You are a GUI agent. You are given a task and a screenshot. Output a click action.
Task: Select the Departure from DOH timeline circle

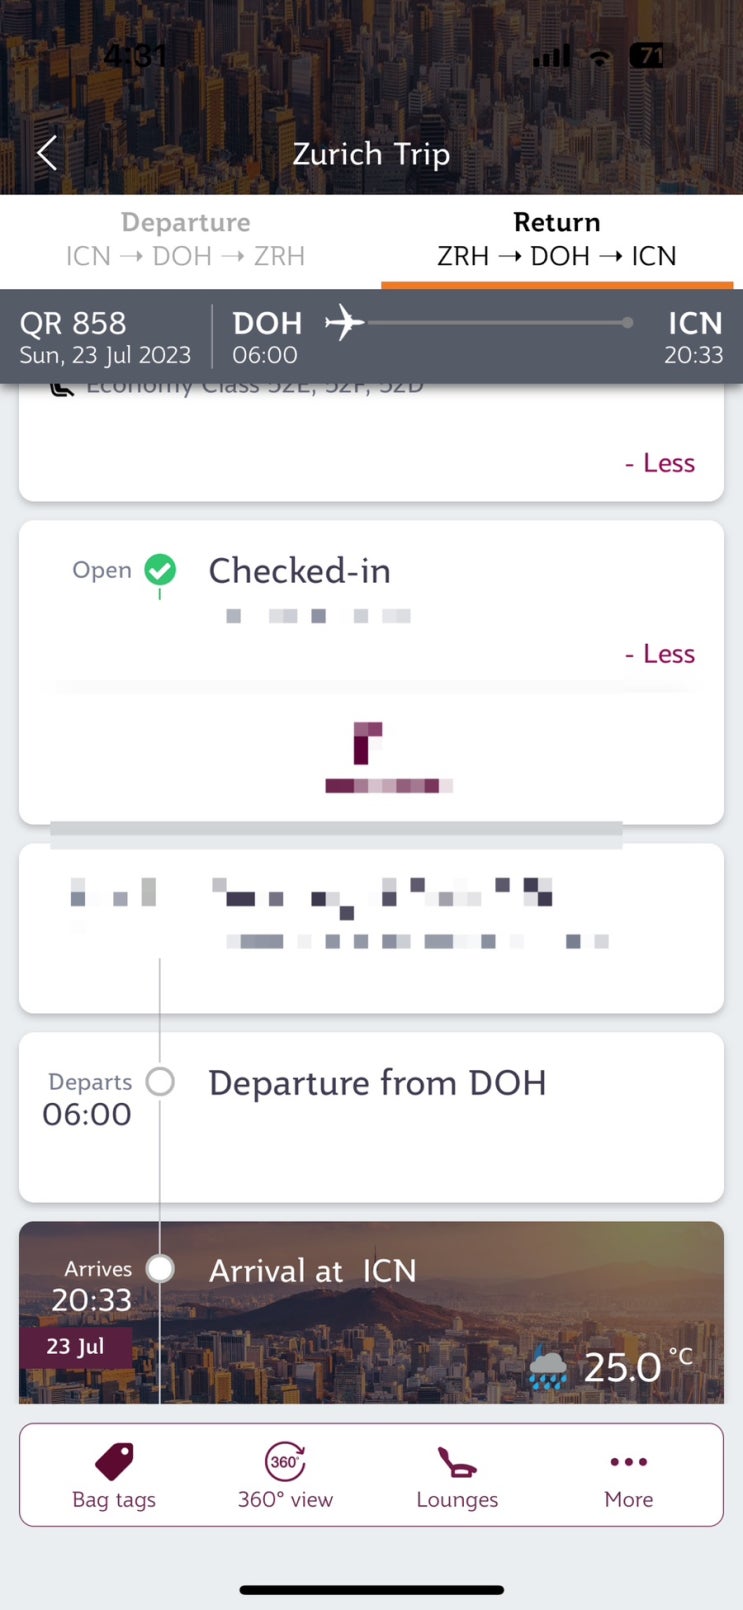pyautogui.click(x=160, y=1081)
